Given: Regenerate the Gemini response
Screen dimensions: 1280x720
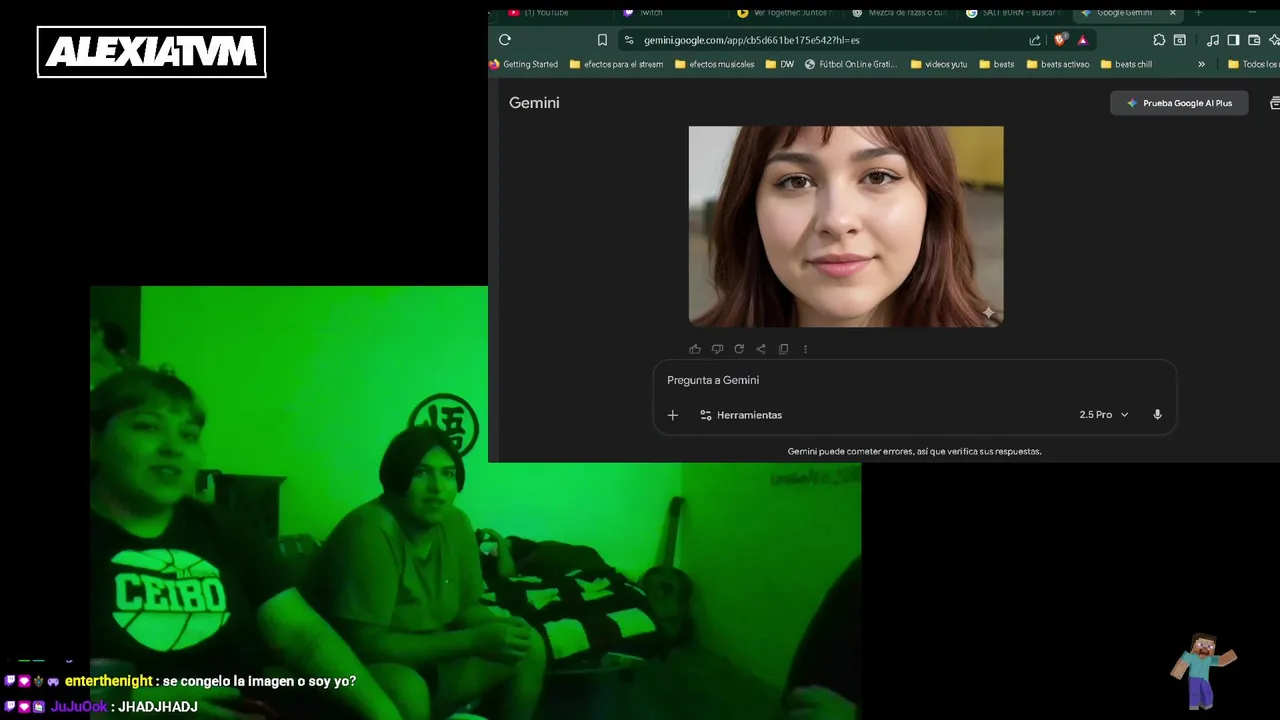Looking at the screenshot, I should point(739,349).
